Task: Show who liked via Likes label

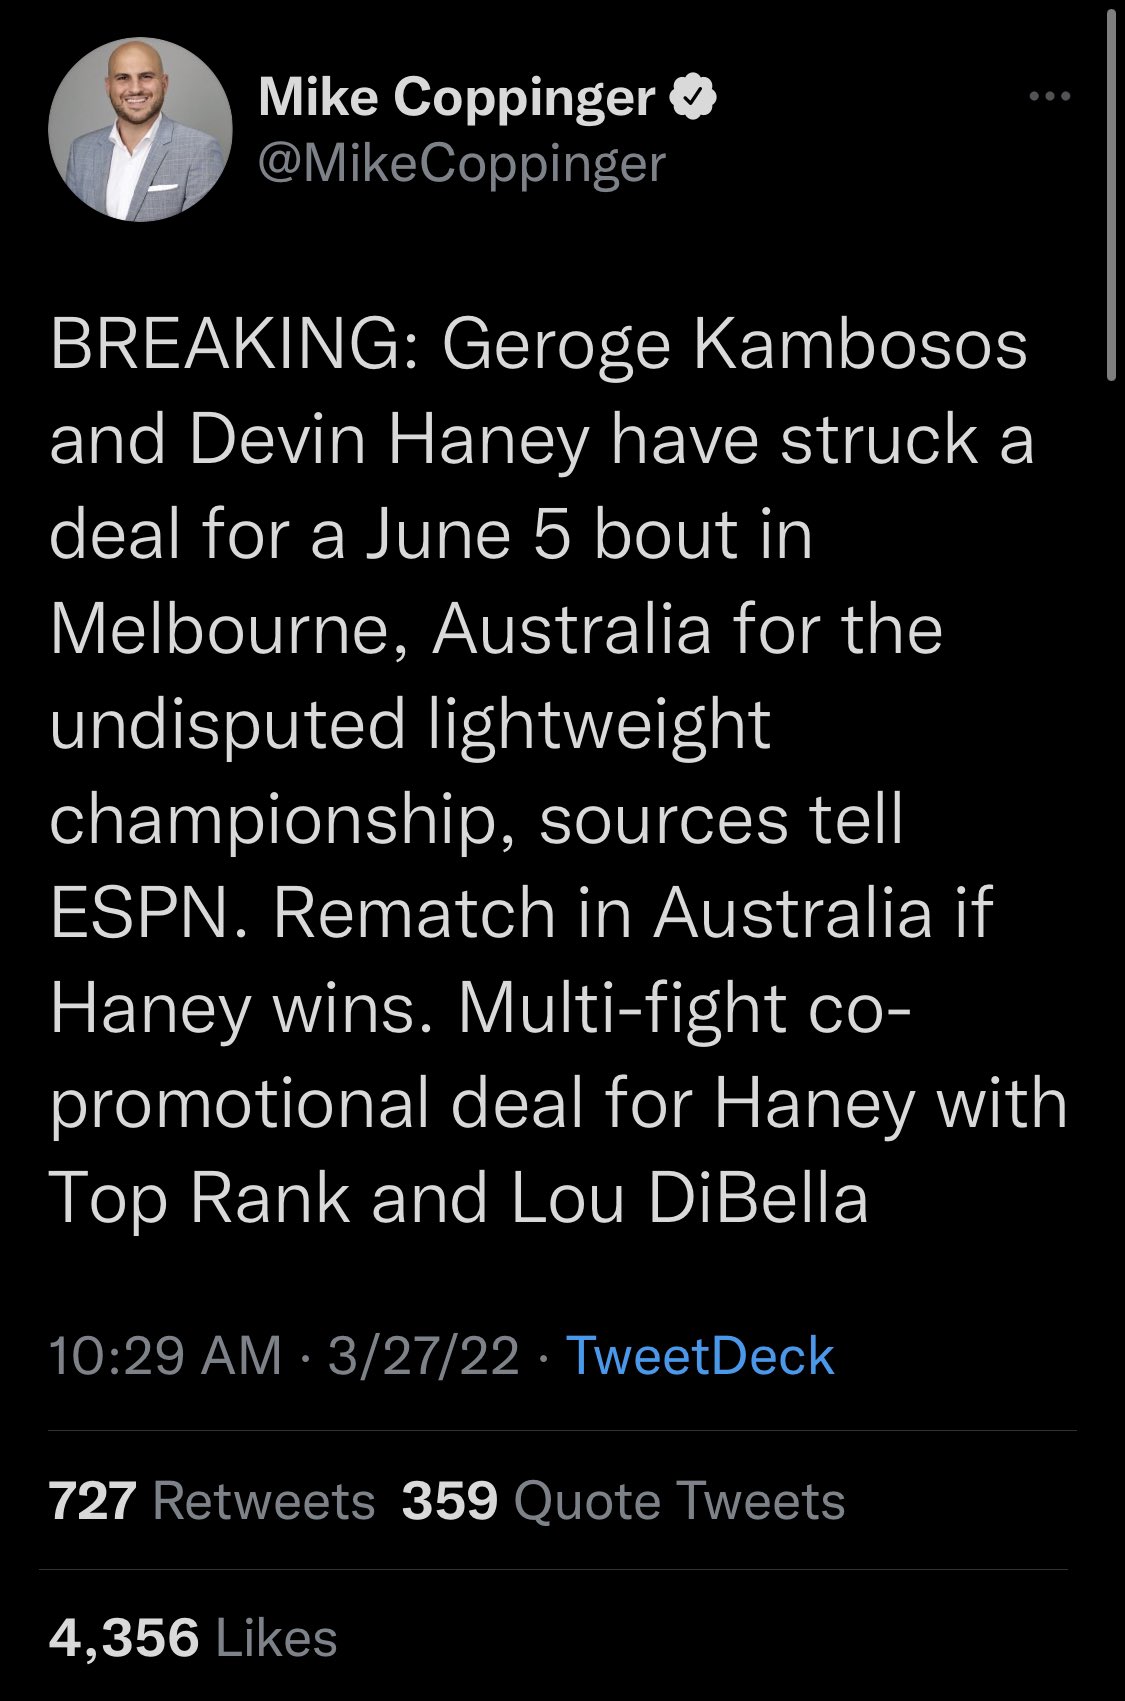Action: tap(276, 1638)
